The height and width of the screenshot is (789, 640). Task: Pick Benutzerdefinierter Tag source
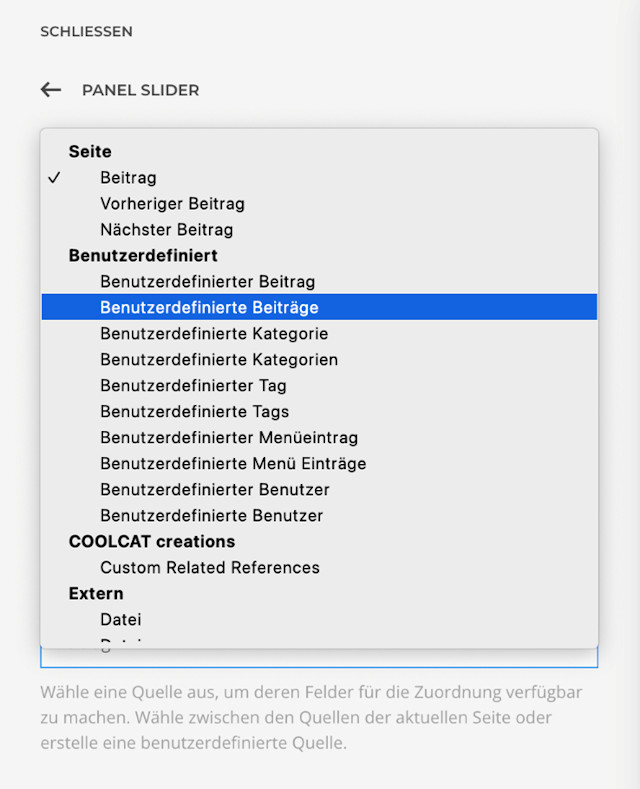pyautogui.click(x=193, y=386)
